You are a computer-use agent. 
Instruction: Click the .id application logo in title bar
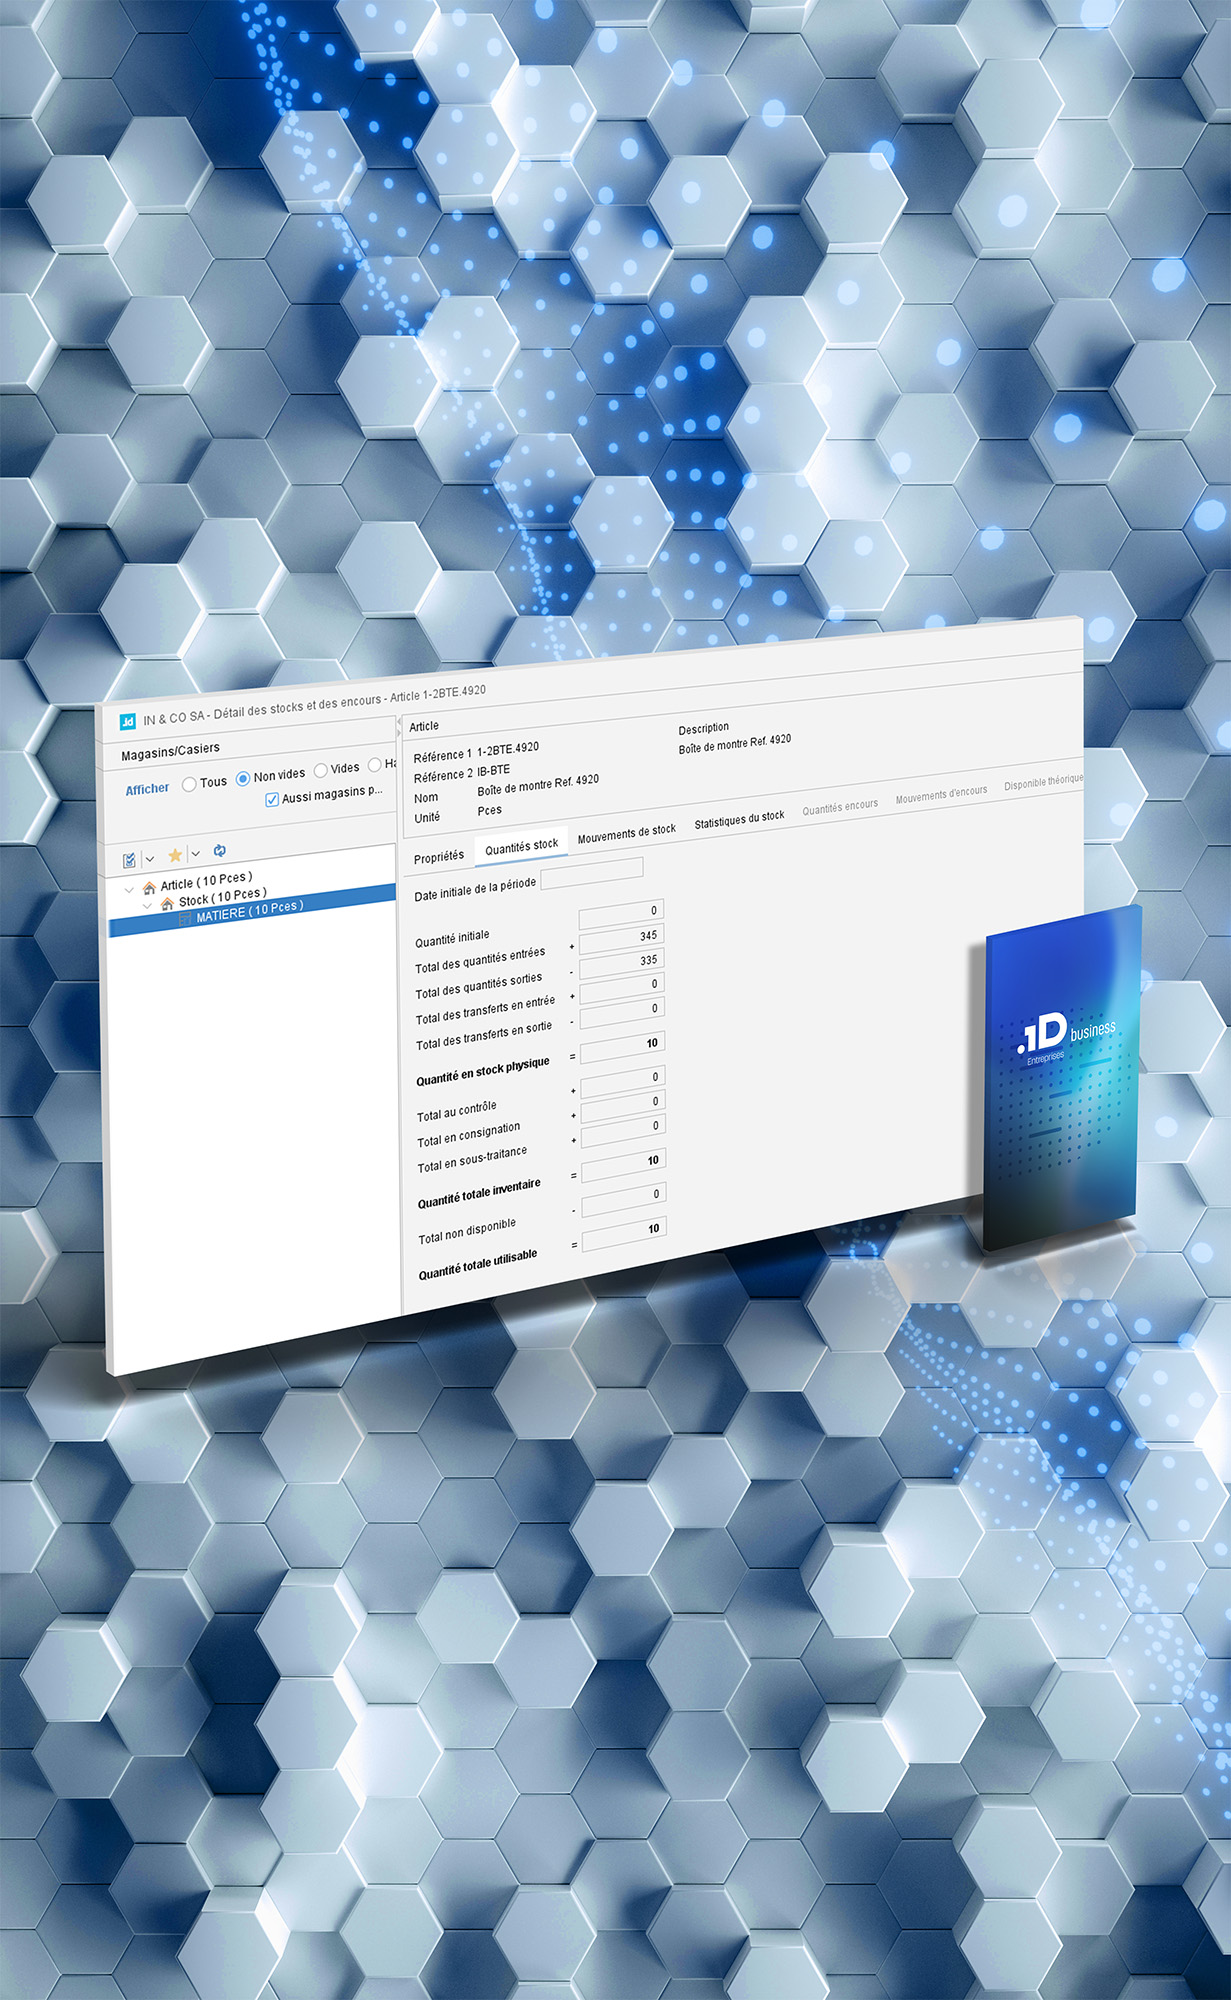128,722
